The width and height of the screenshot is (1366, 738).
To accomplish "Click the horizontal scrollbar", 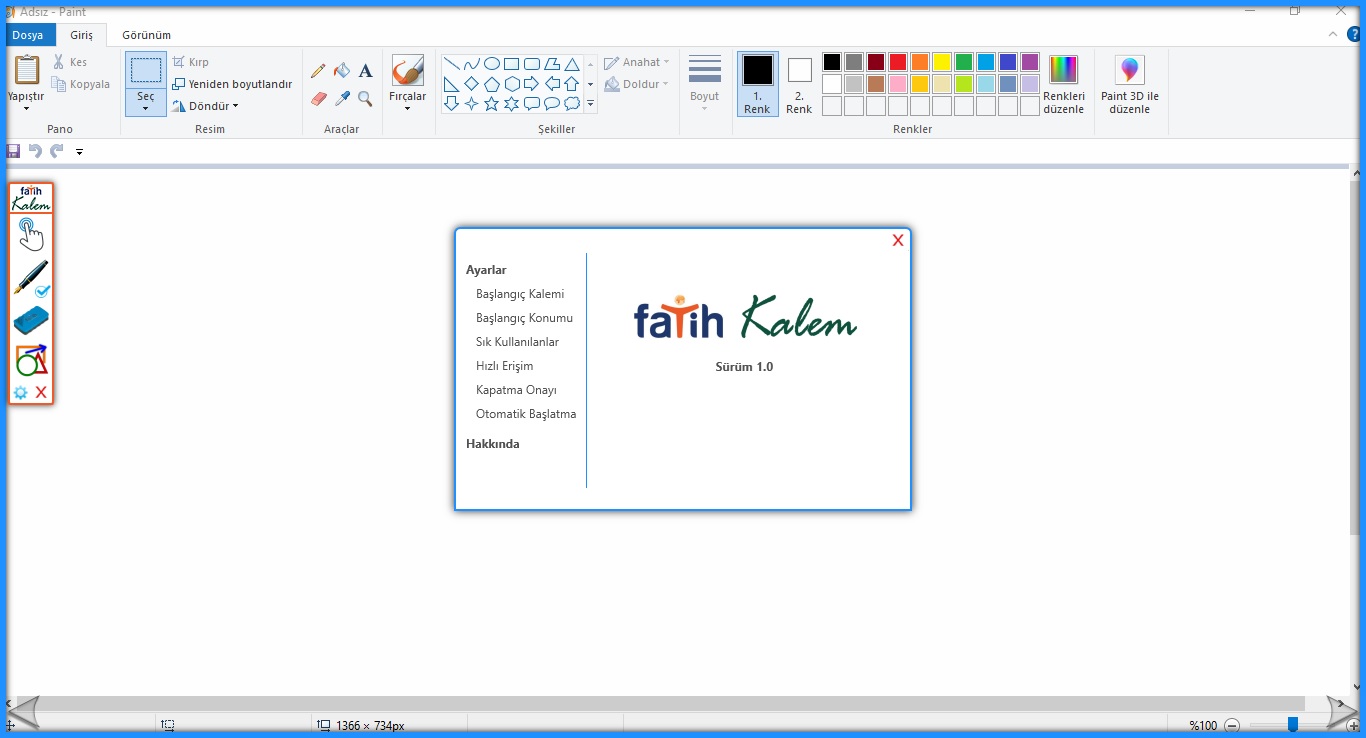I will [661, 703].
